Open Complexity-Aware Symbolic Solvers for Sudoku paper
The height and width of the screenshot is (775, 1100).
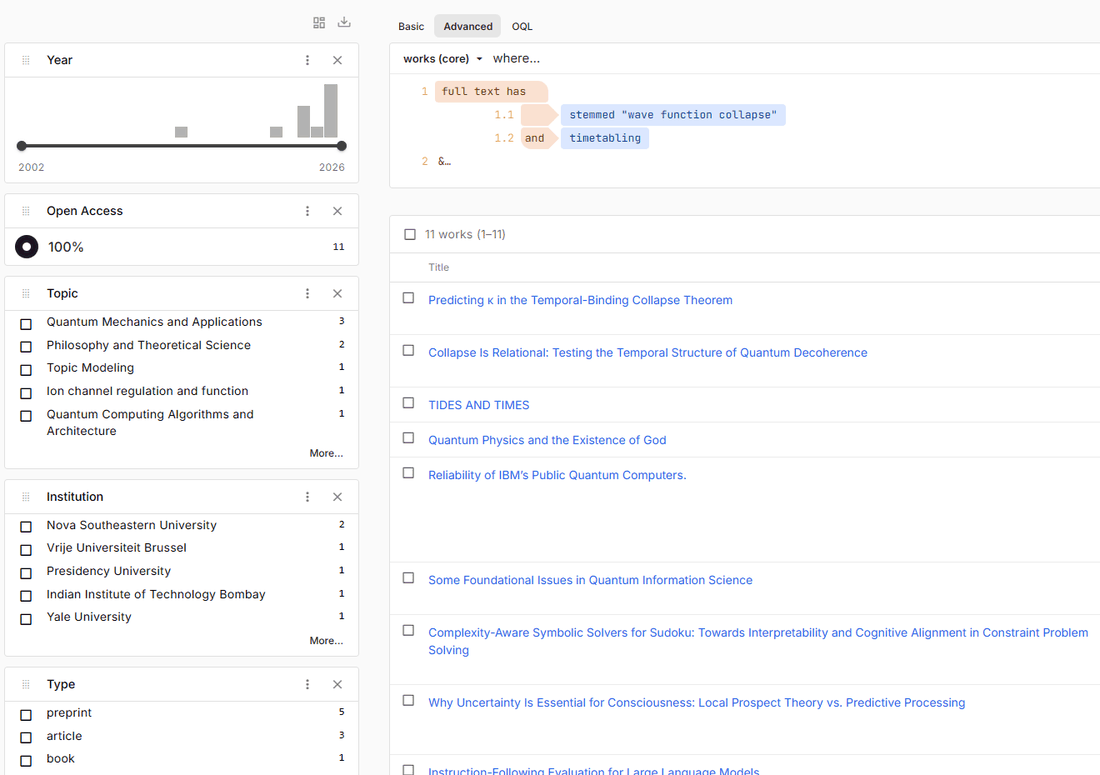(758, 641)
